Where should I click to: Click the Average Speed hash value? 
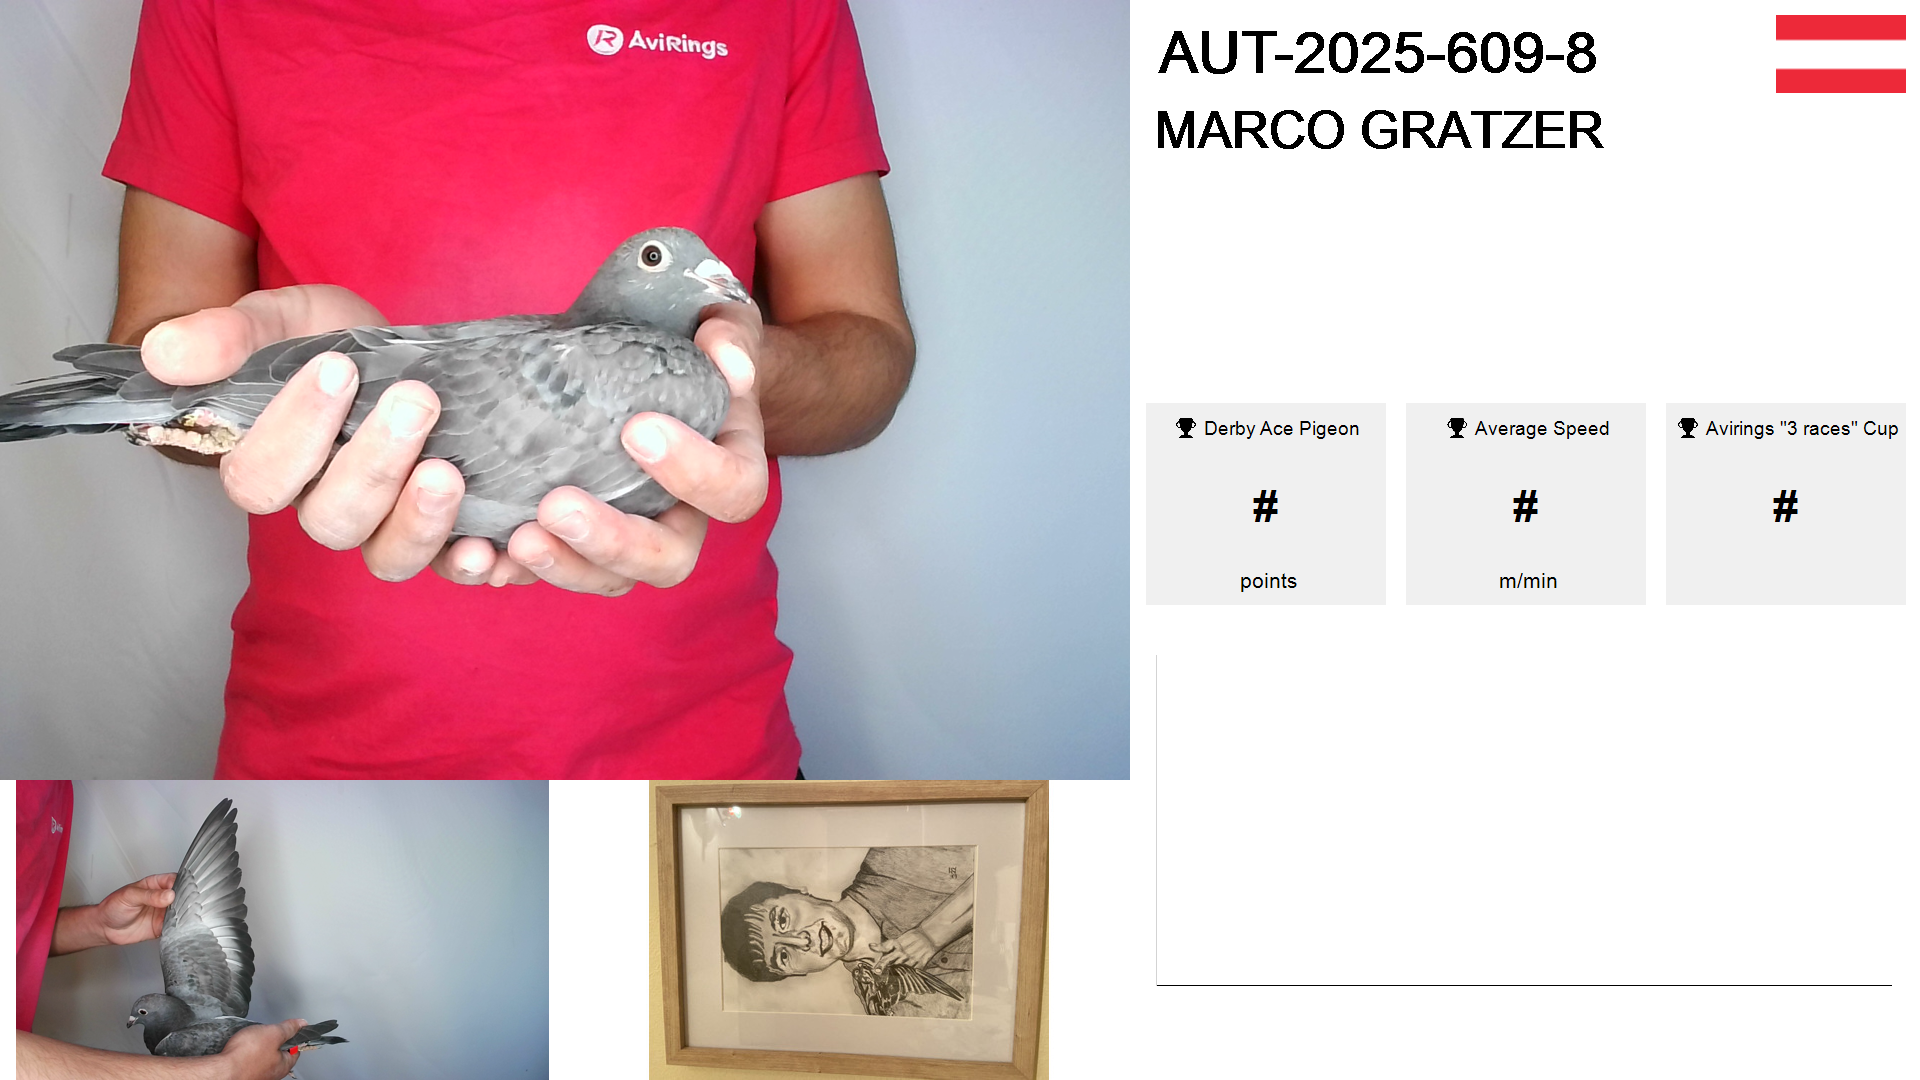coord(1526,507)
